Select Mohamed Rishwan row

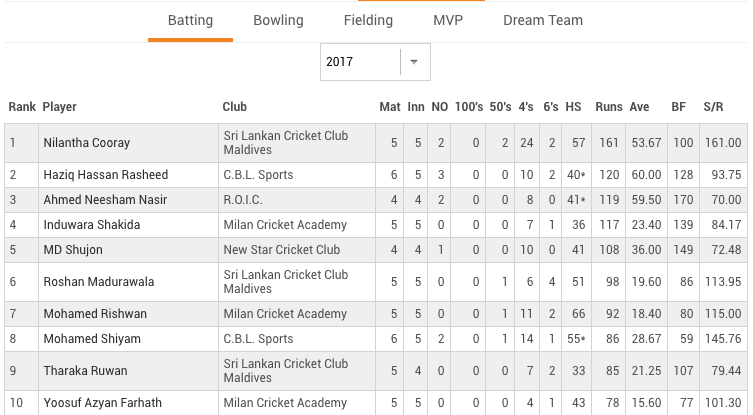point(376,314)
